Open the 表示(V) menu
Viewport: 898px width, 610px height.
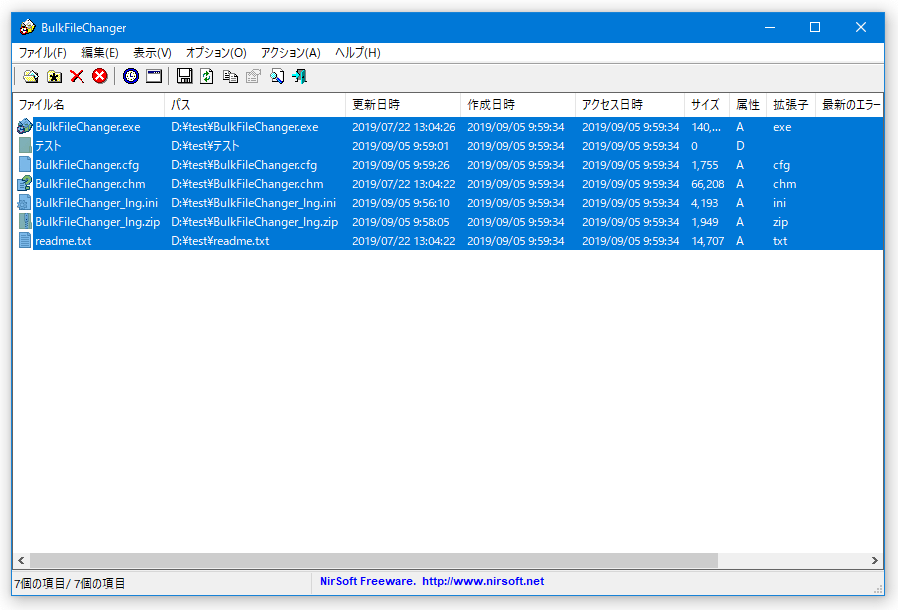click(x=152, y=53)
